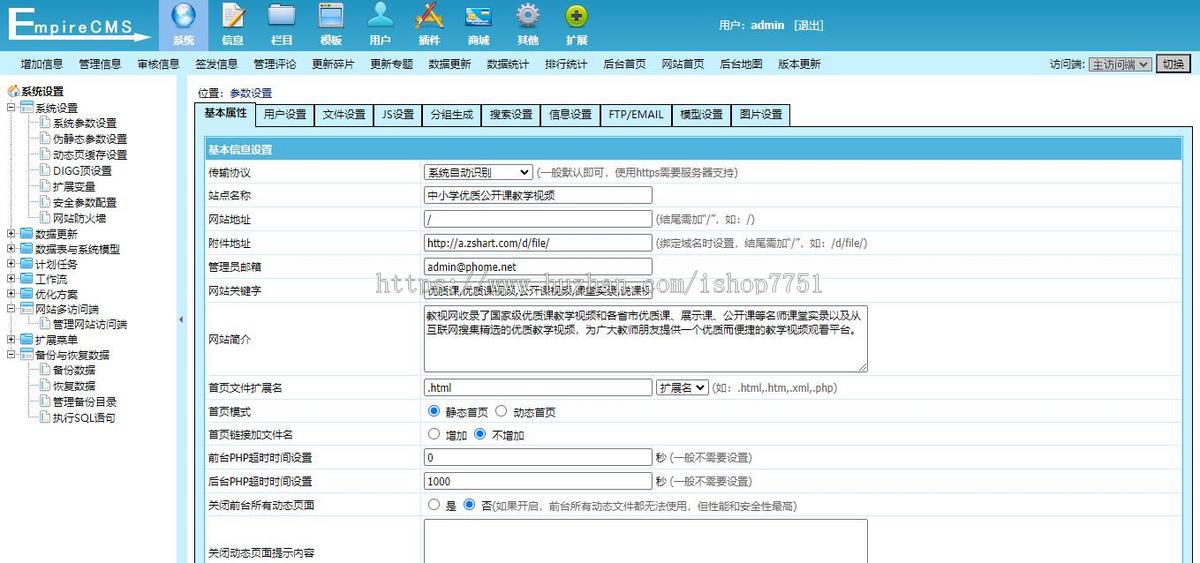This screenshot has height=563, width=1200.
Task: Collapse the 系统设置 tree node
Action: point(11,108)
